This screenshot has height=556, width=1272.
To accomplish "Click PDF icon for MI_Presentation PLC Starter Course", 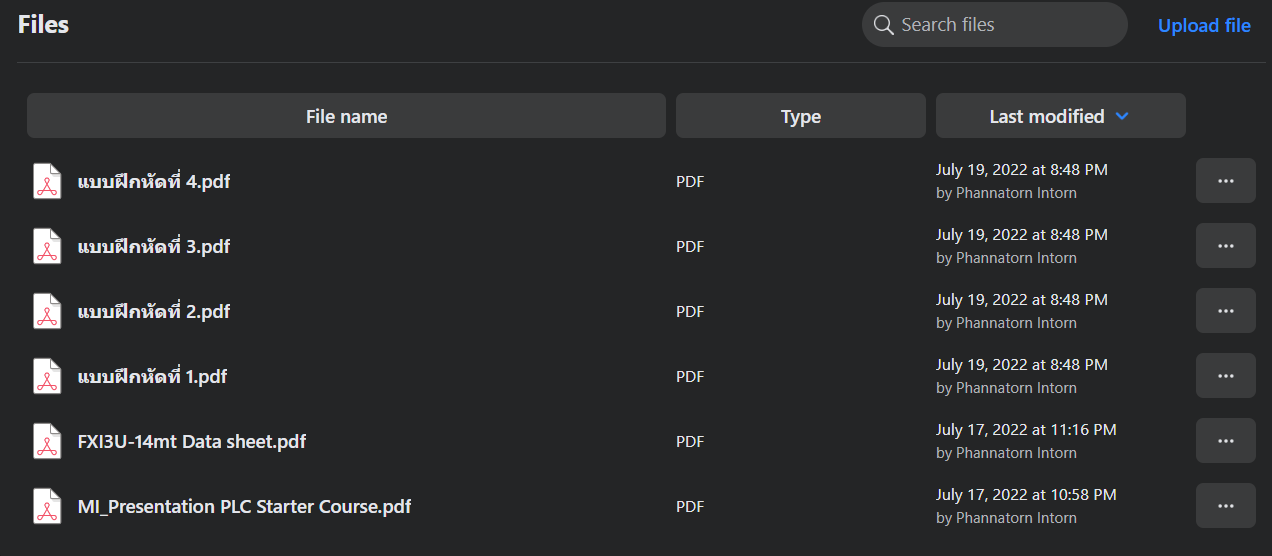I will point(47,506).
